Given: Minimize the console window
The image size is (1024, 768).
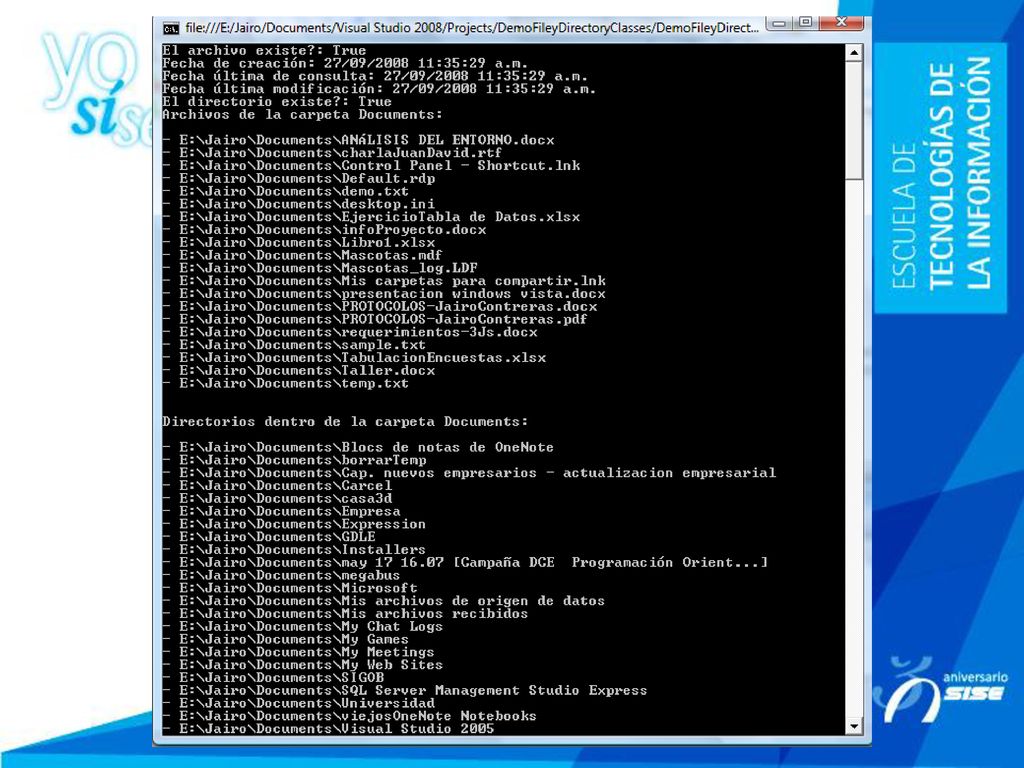Looking at the screenshot, I should point(778,24).
